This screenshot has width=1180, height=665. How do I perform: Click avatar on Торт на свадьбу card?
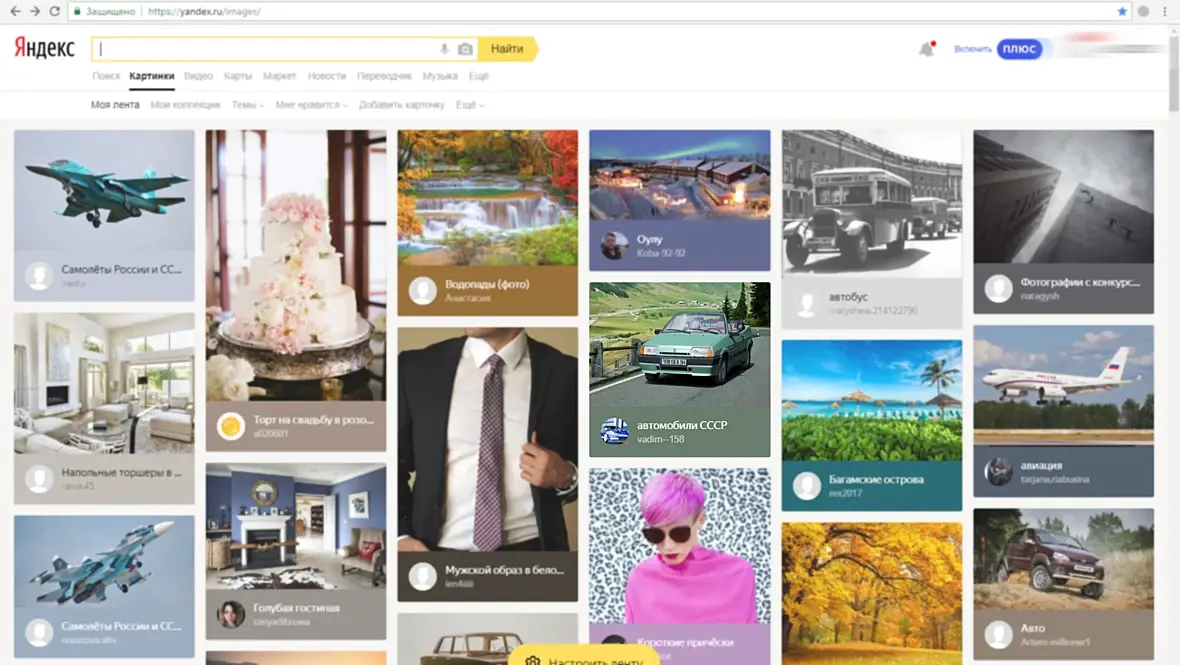coord(230,426)
